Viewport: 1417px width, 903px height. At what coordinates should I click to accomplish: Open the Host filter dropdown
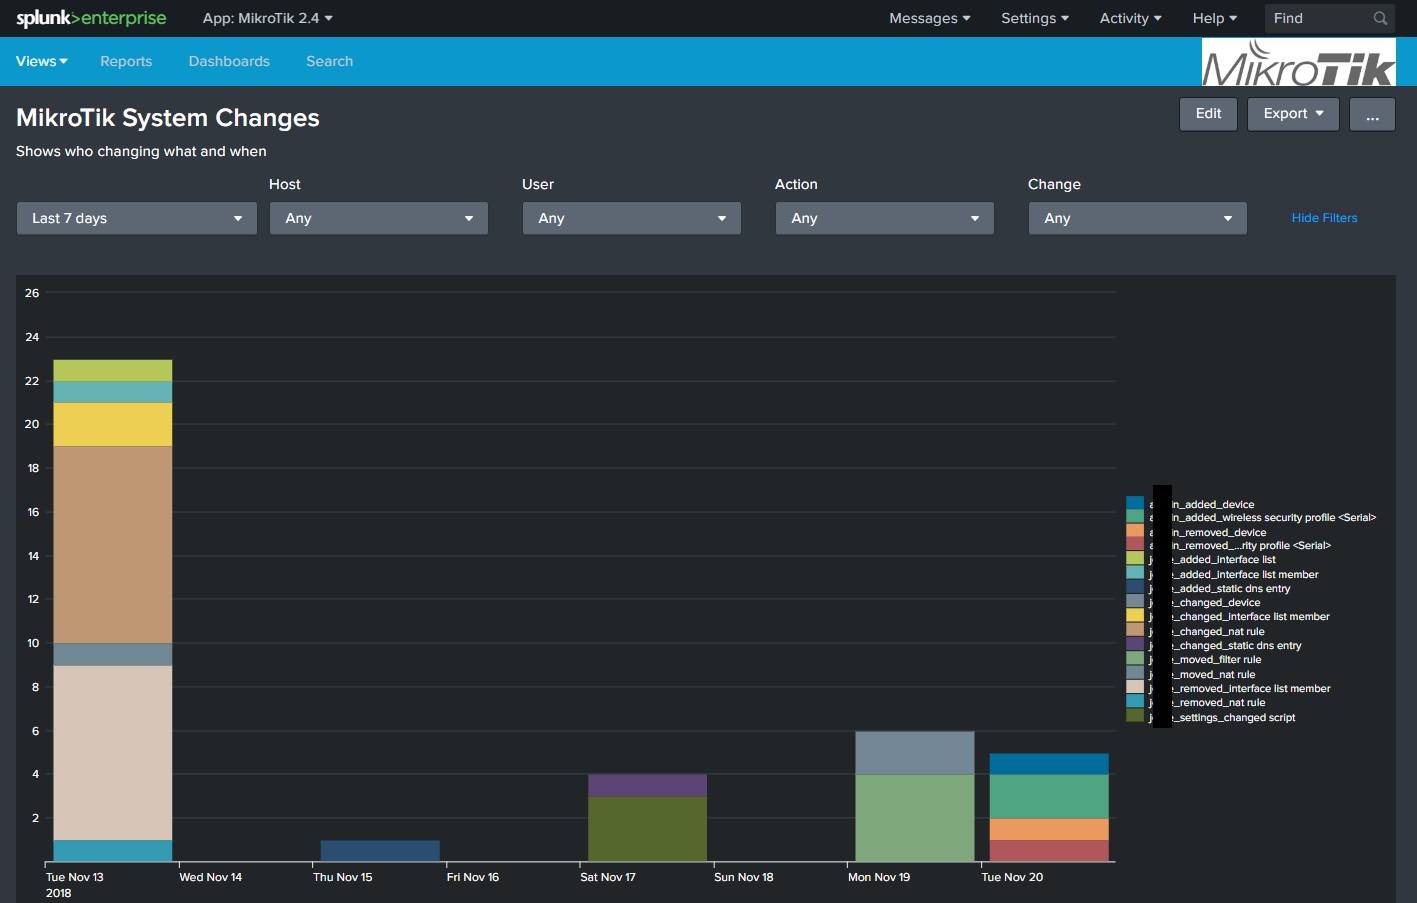(x=378, y=218)
